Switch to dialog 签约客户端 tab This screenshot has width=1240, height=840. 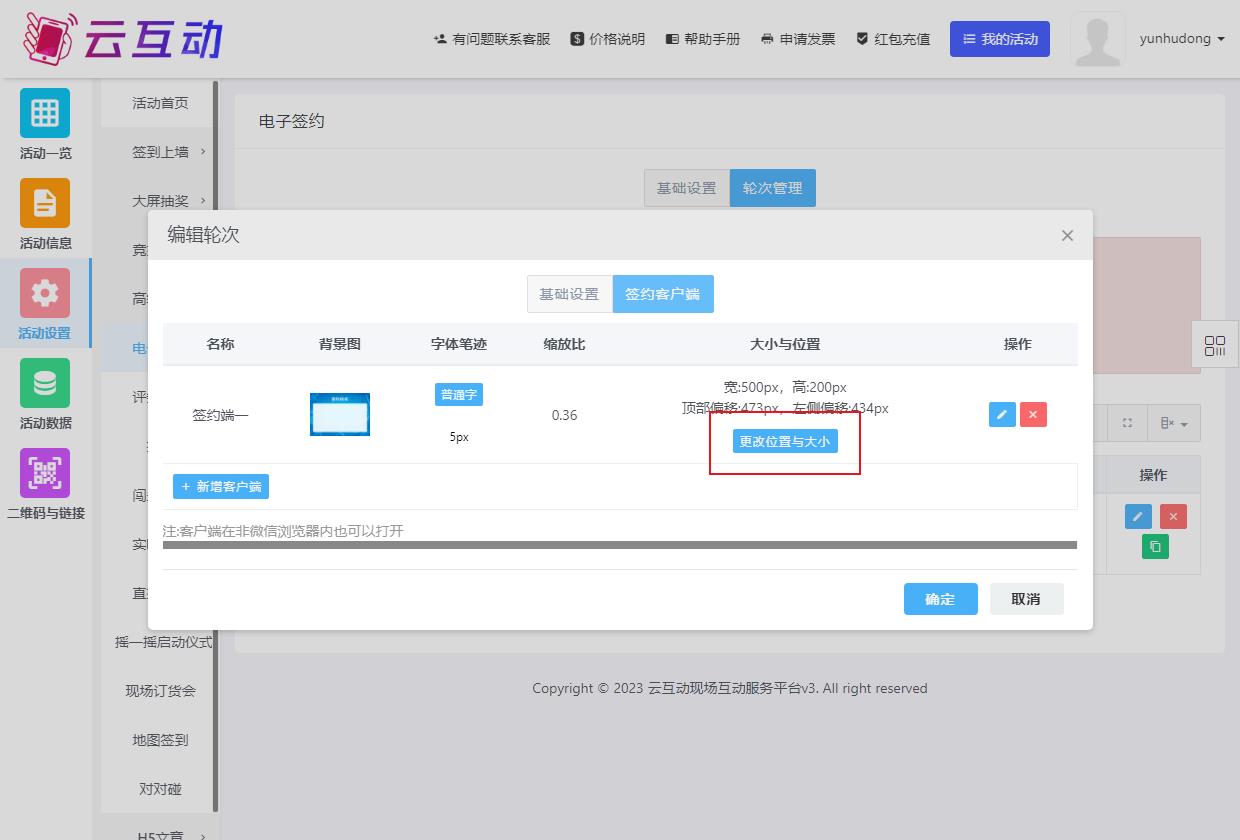tap(663, 294)
